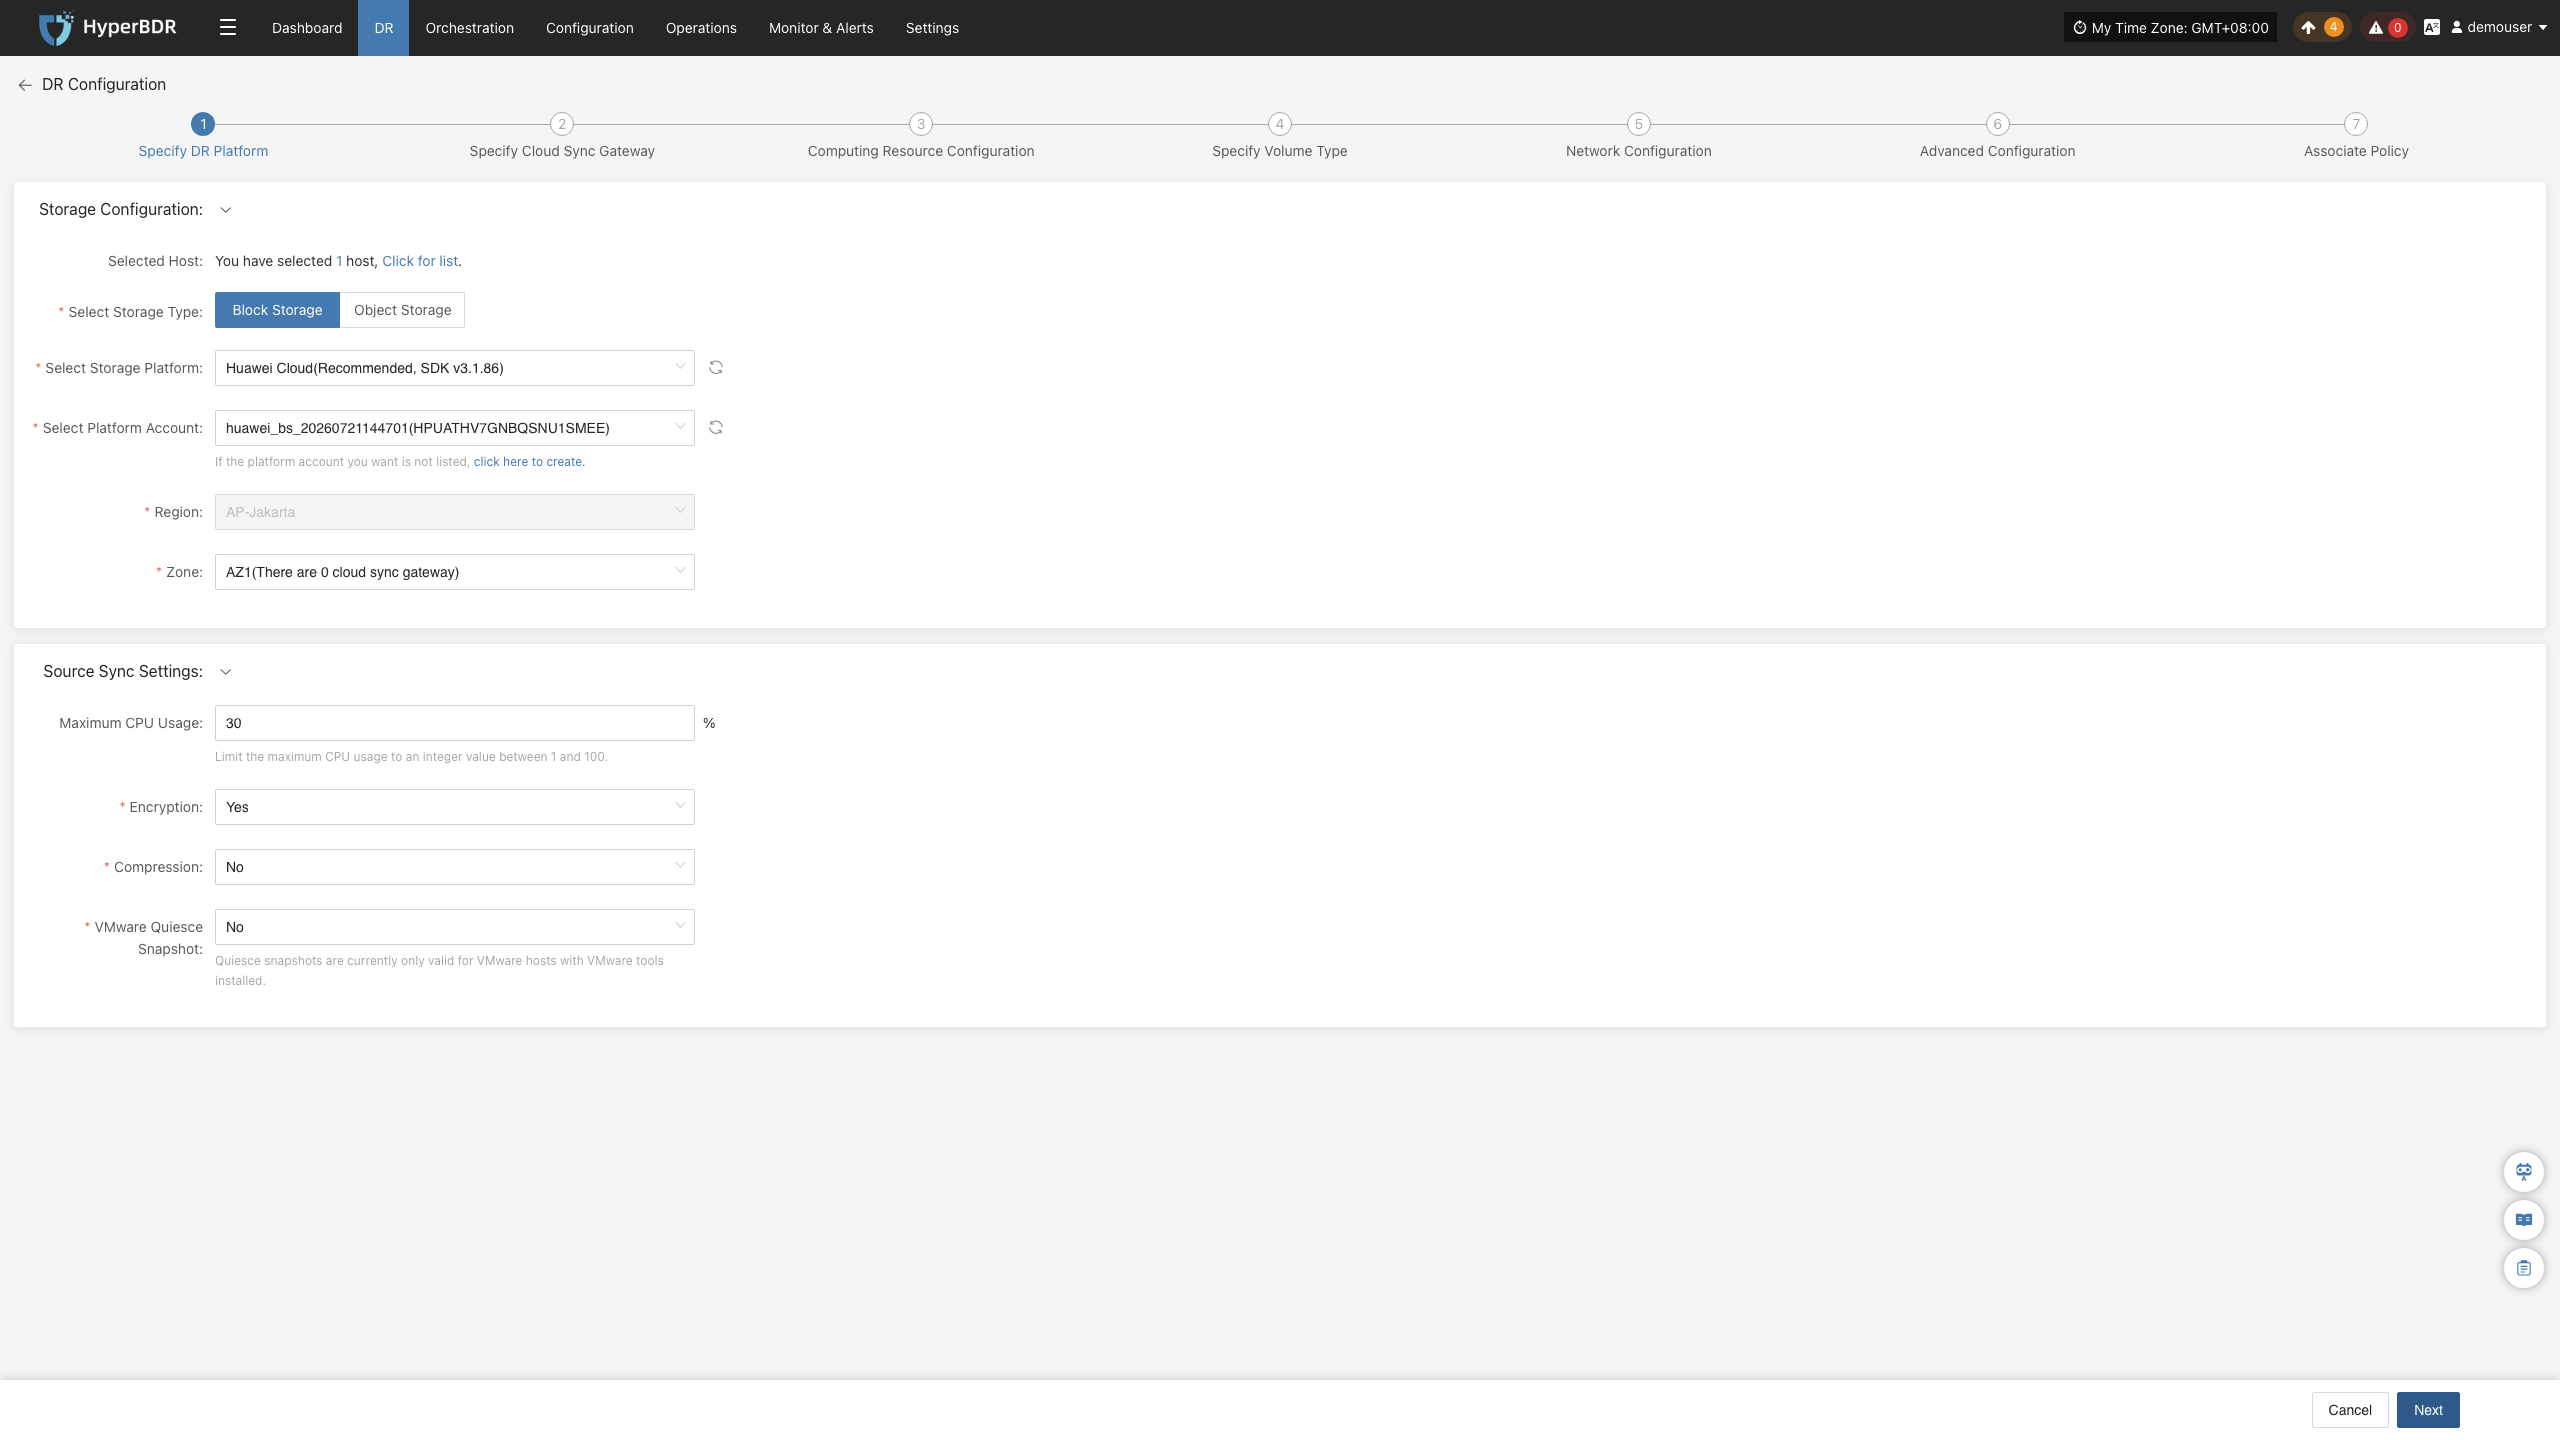This screenshot has height=1440, width=2560.
Task: Click the 'Advanced Configuration' step label
Action: 1998,151
